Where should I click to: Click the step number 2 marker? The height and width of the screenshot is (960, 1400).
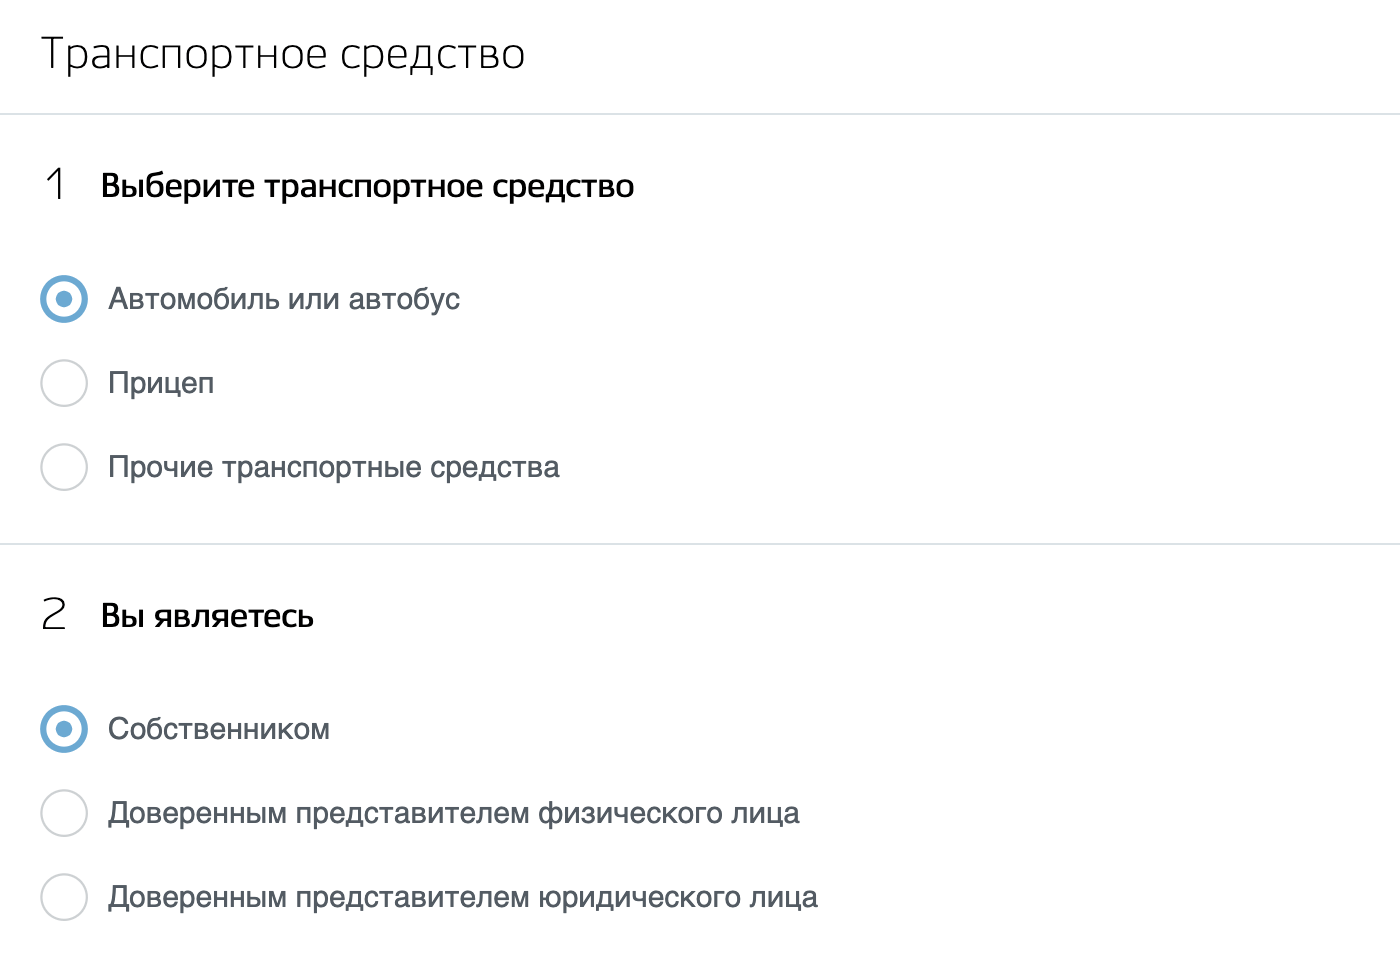tap(55, 616)
